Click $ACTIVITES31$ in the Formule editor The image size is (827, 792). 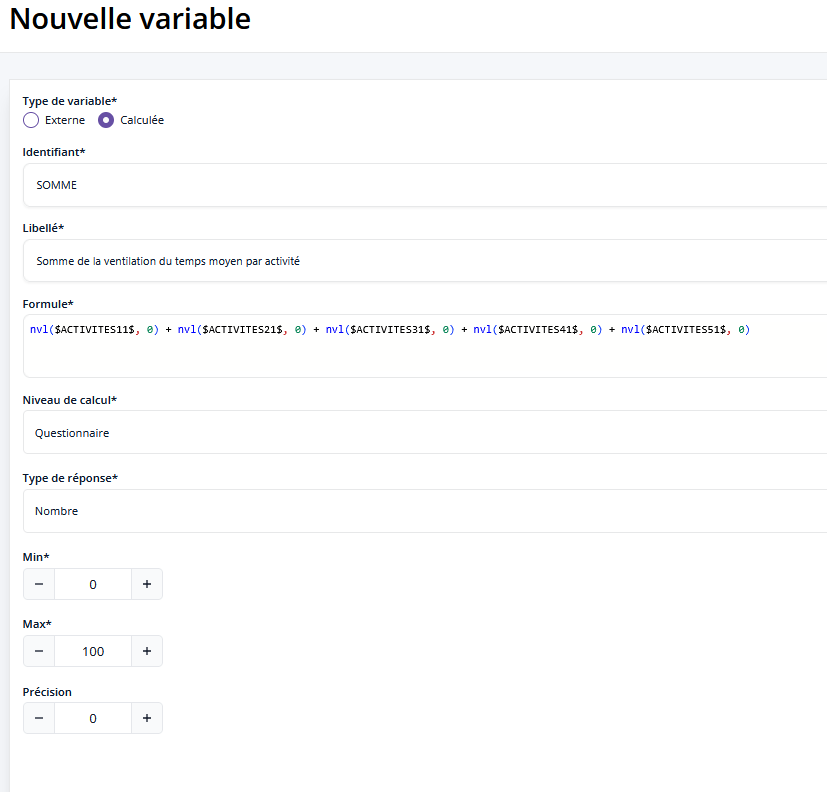click(x=390, y=329)
